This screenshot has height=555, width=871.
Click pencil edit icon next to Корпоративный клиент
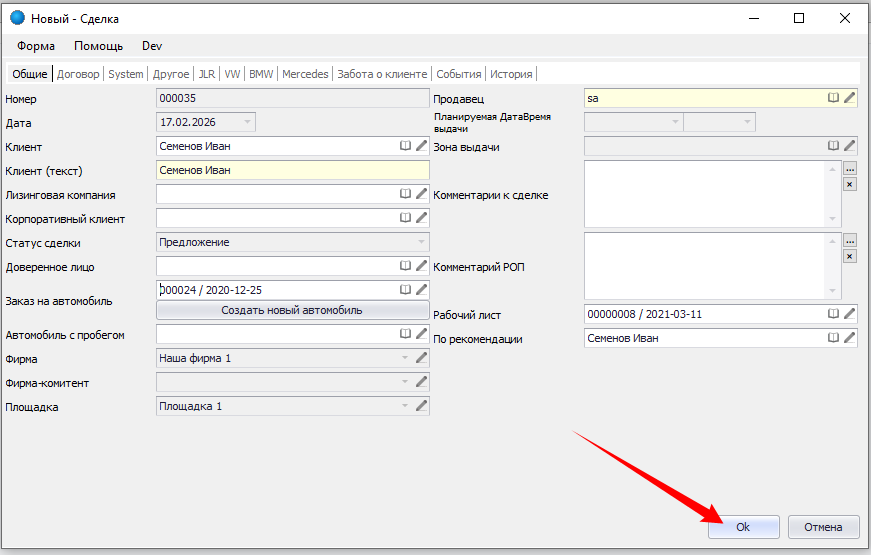coord(422,218)
